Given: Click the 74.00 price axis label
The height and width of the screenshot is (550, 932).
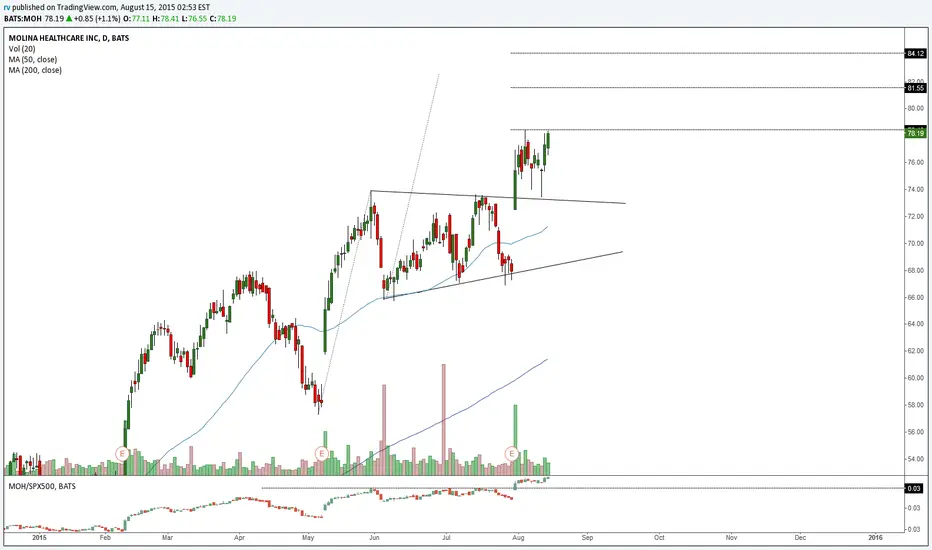Looking at the screenshot, I should (915, 189).
